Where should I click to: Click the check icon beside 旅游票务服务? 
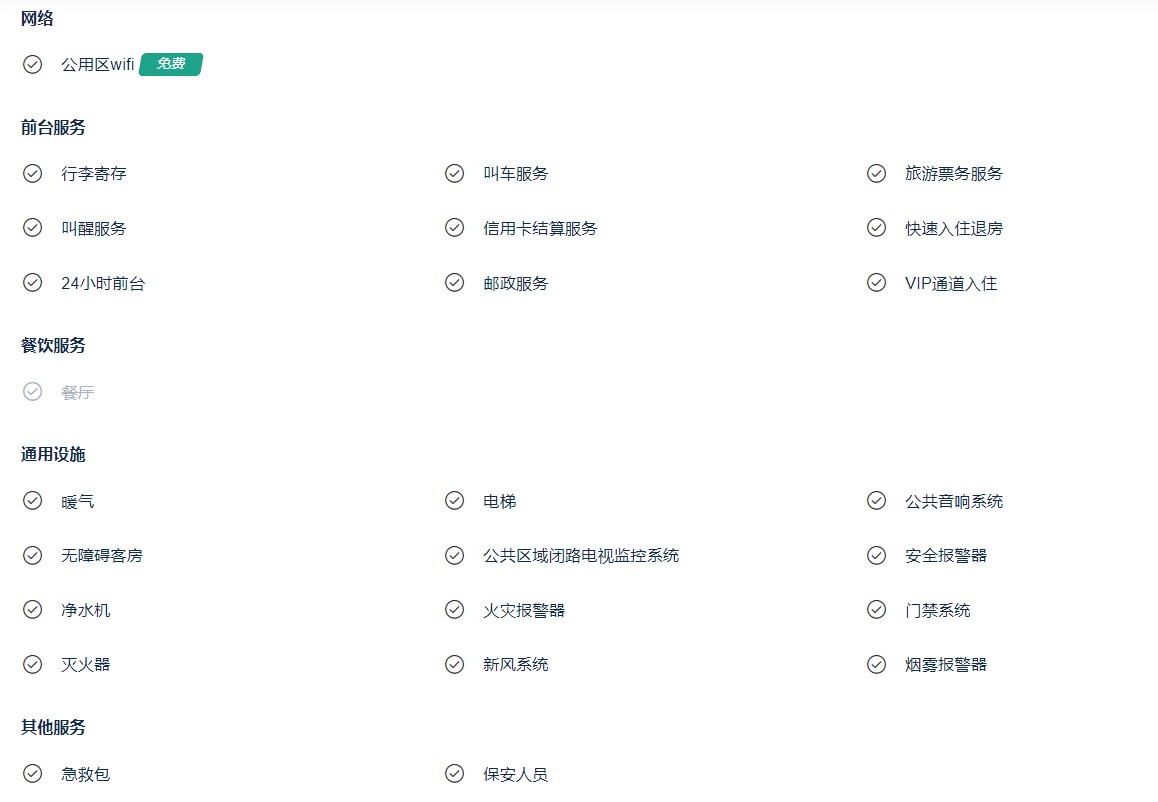(876, 174)
